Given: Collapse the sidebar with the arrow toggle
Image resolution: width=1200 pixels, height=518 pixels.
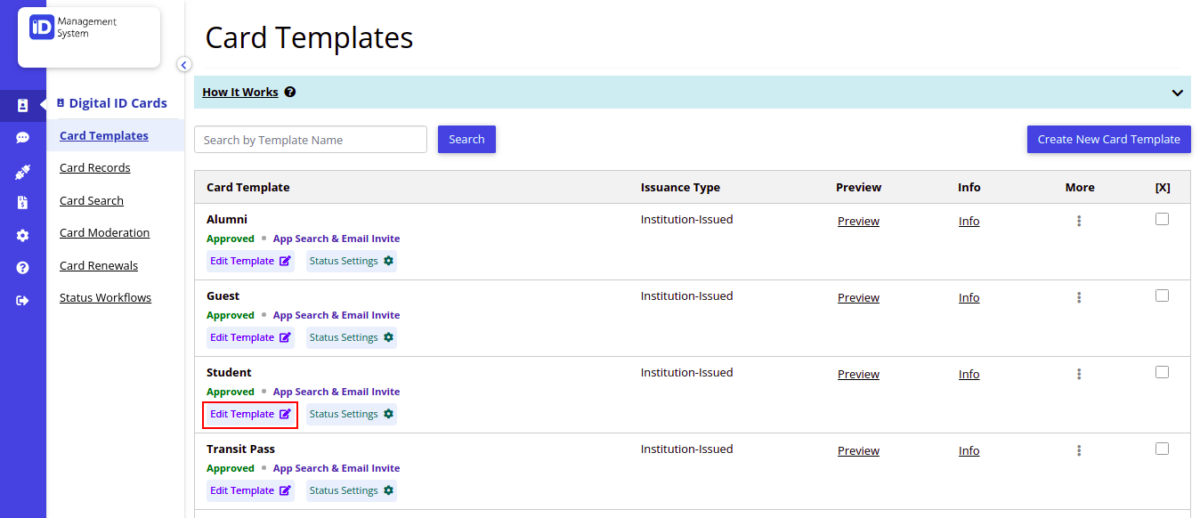Looking at the screenshot, I should 184,65.
